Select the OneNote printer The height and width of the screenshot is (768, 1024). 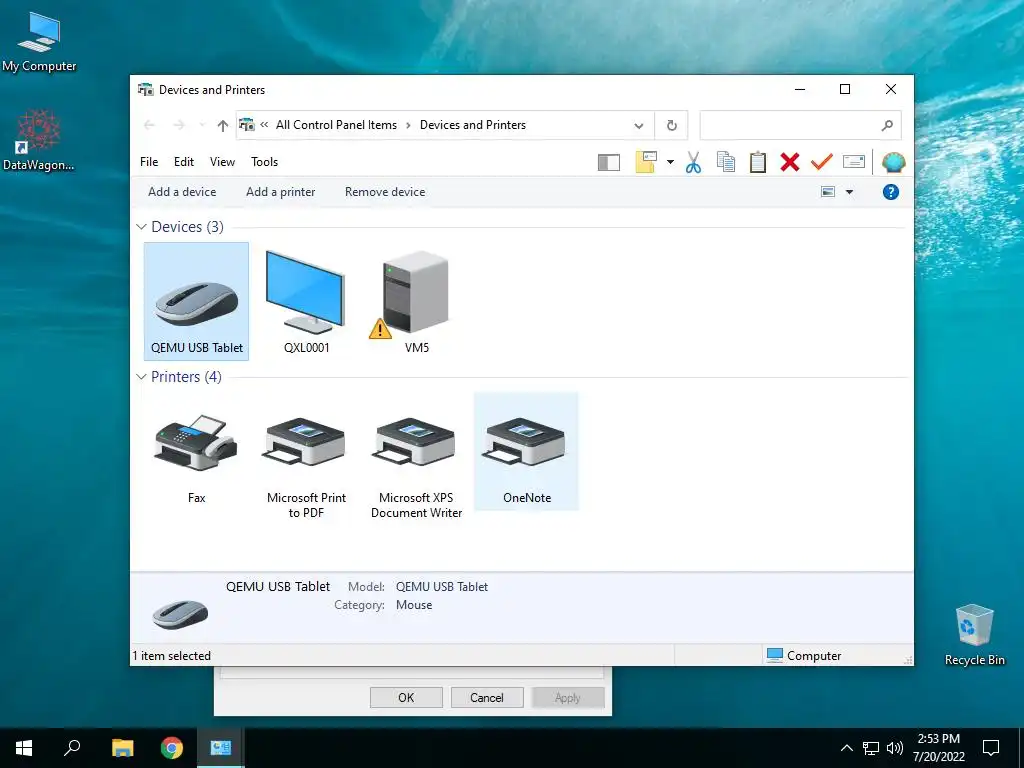tap(526, 451)
